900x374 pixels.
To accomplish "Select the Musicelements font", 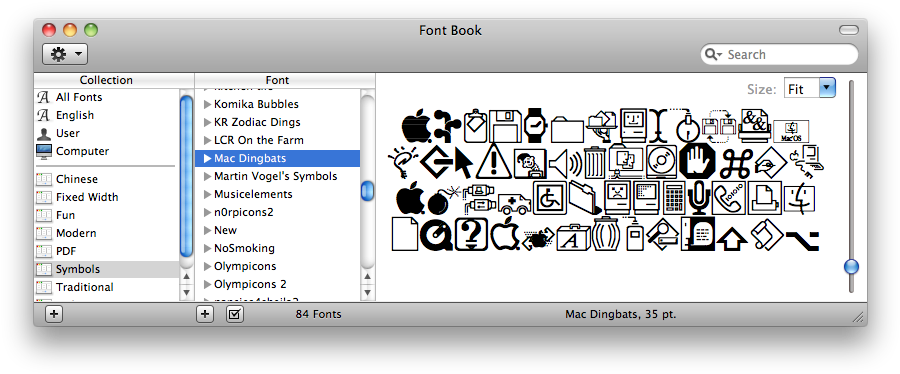I will point(253,194).
